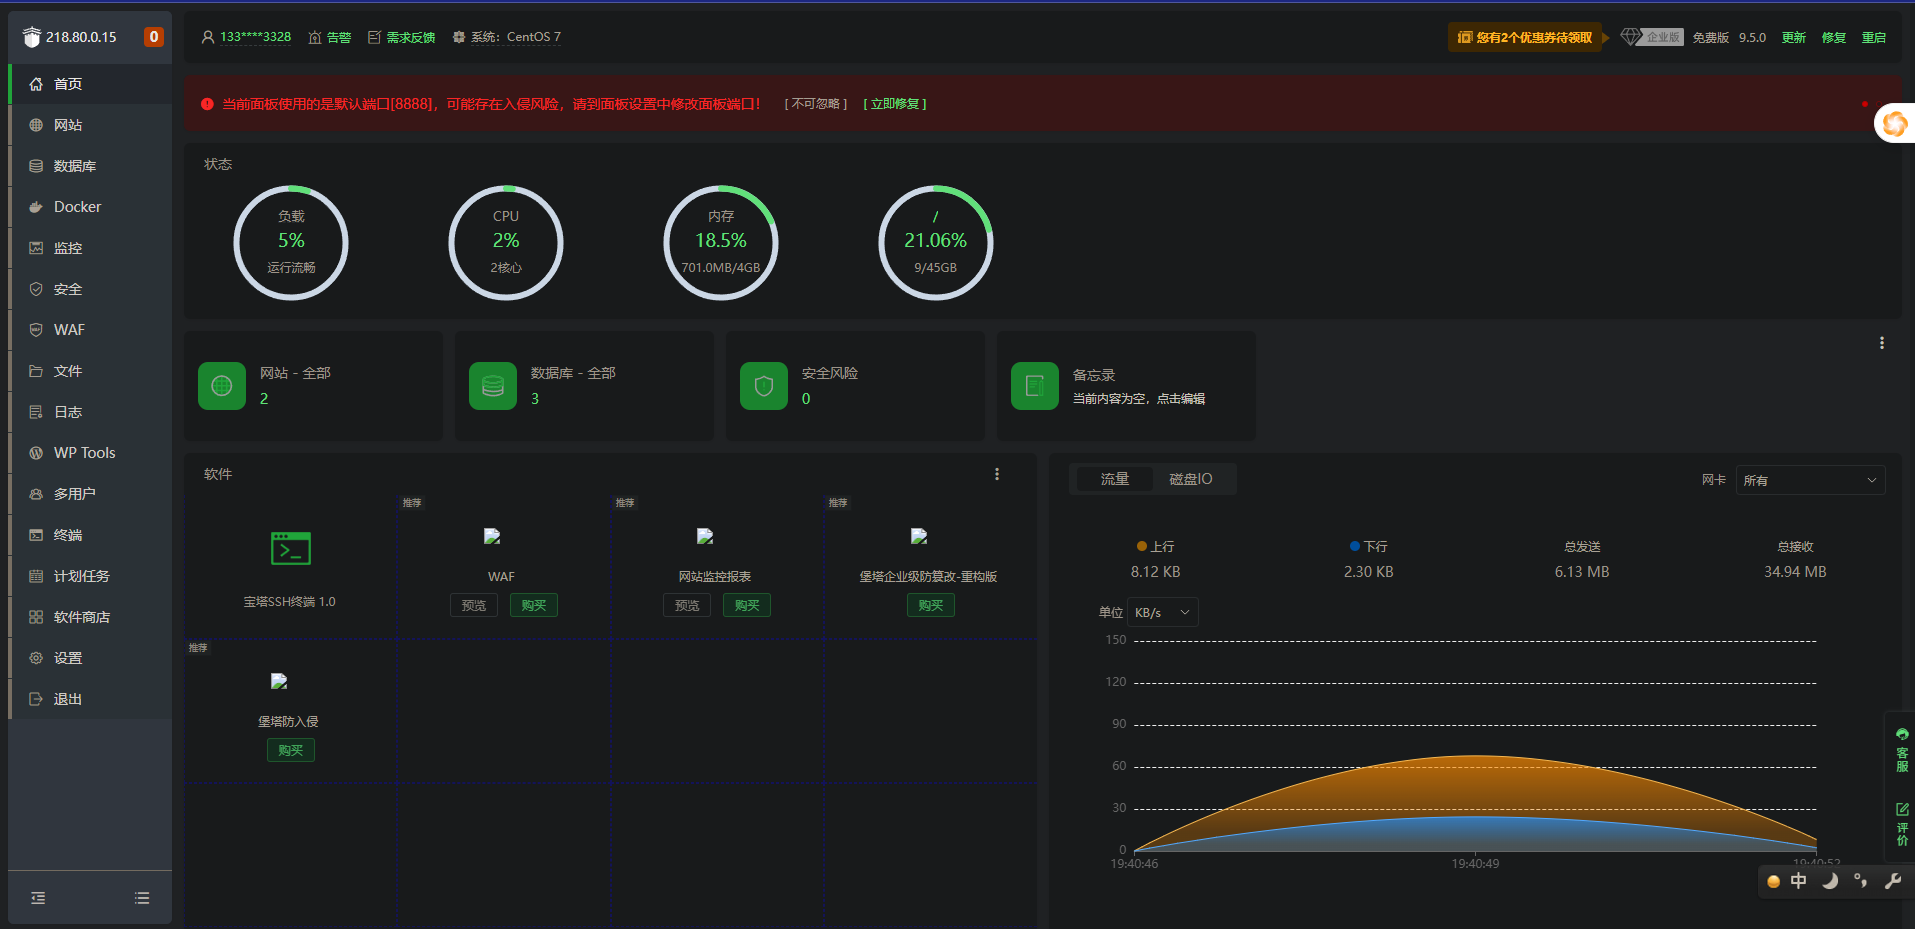Toggle the 中 input language indicator

pyautogui.click(x=1799, y=881)
